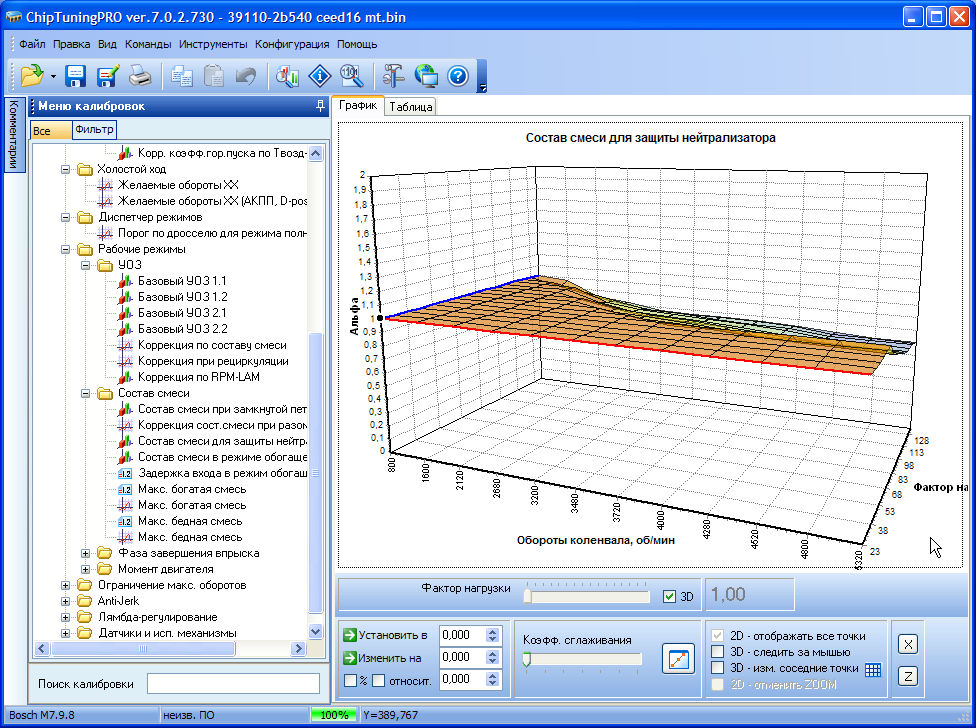The image size is (976, 728).
Task: Uncheck the 3D checkbox beside load factor slider
Action: (x=670, y=597)
